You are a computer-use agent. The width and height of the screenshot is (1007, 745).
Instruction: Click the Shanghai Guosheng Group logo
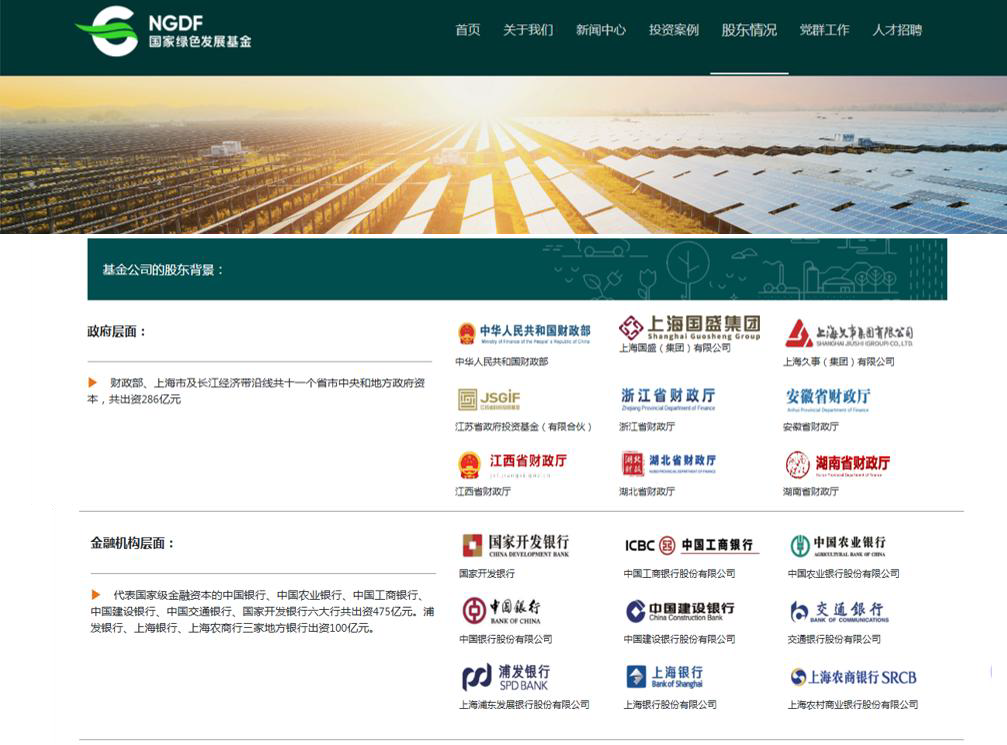coord(689,328)
